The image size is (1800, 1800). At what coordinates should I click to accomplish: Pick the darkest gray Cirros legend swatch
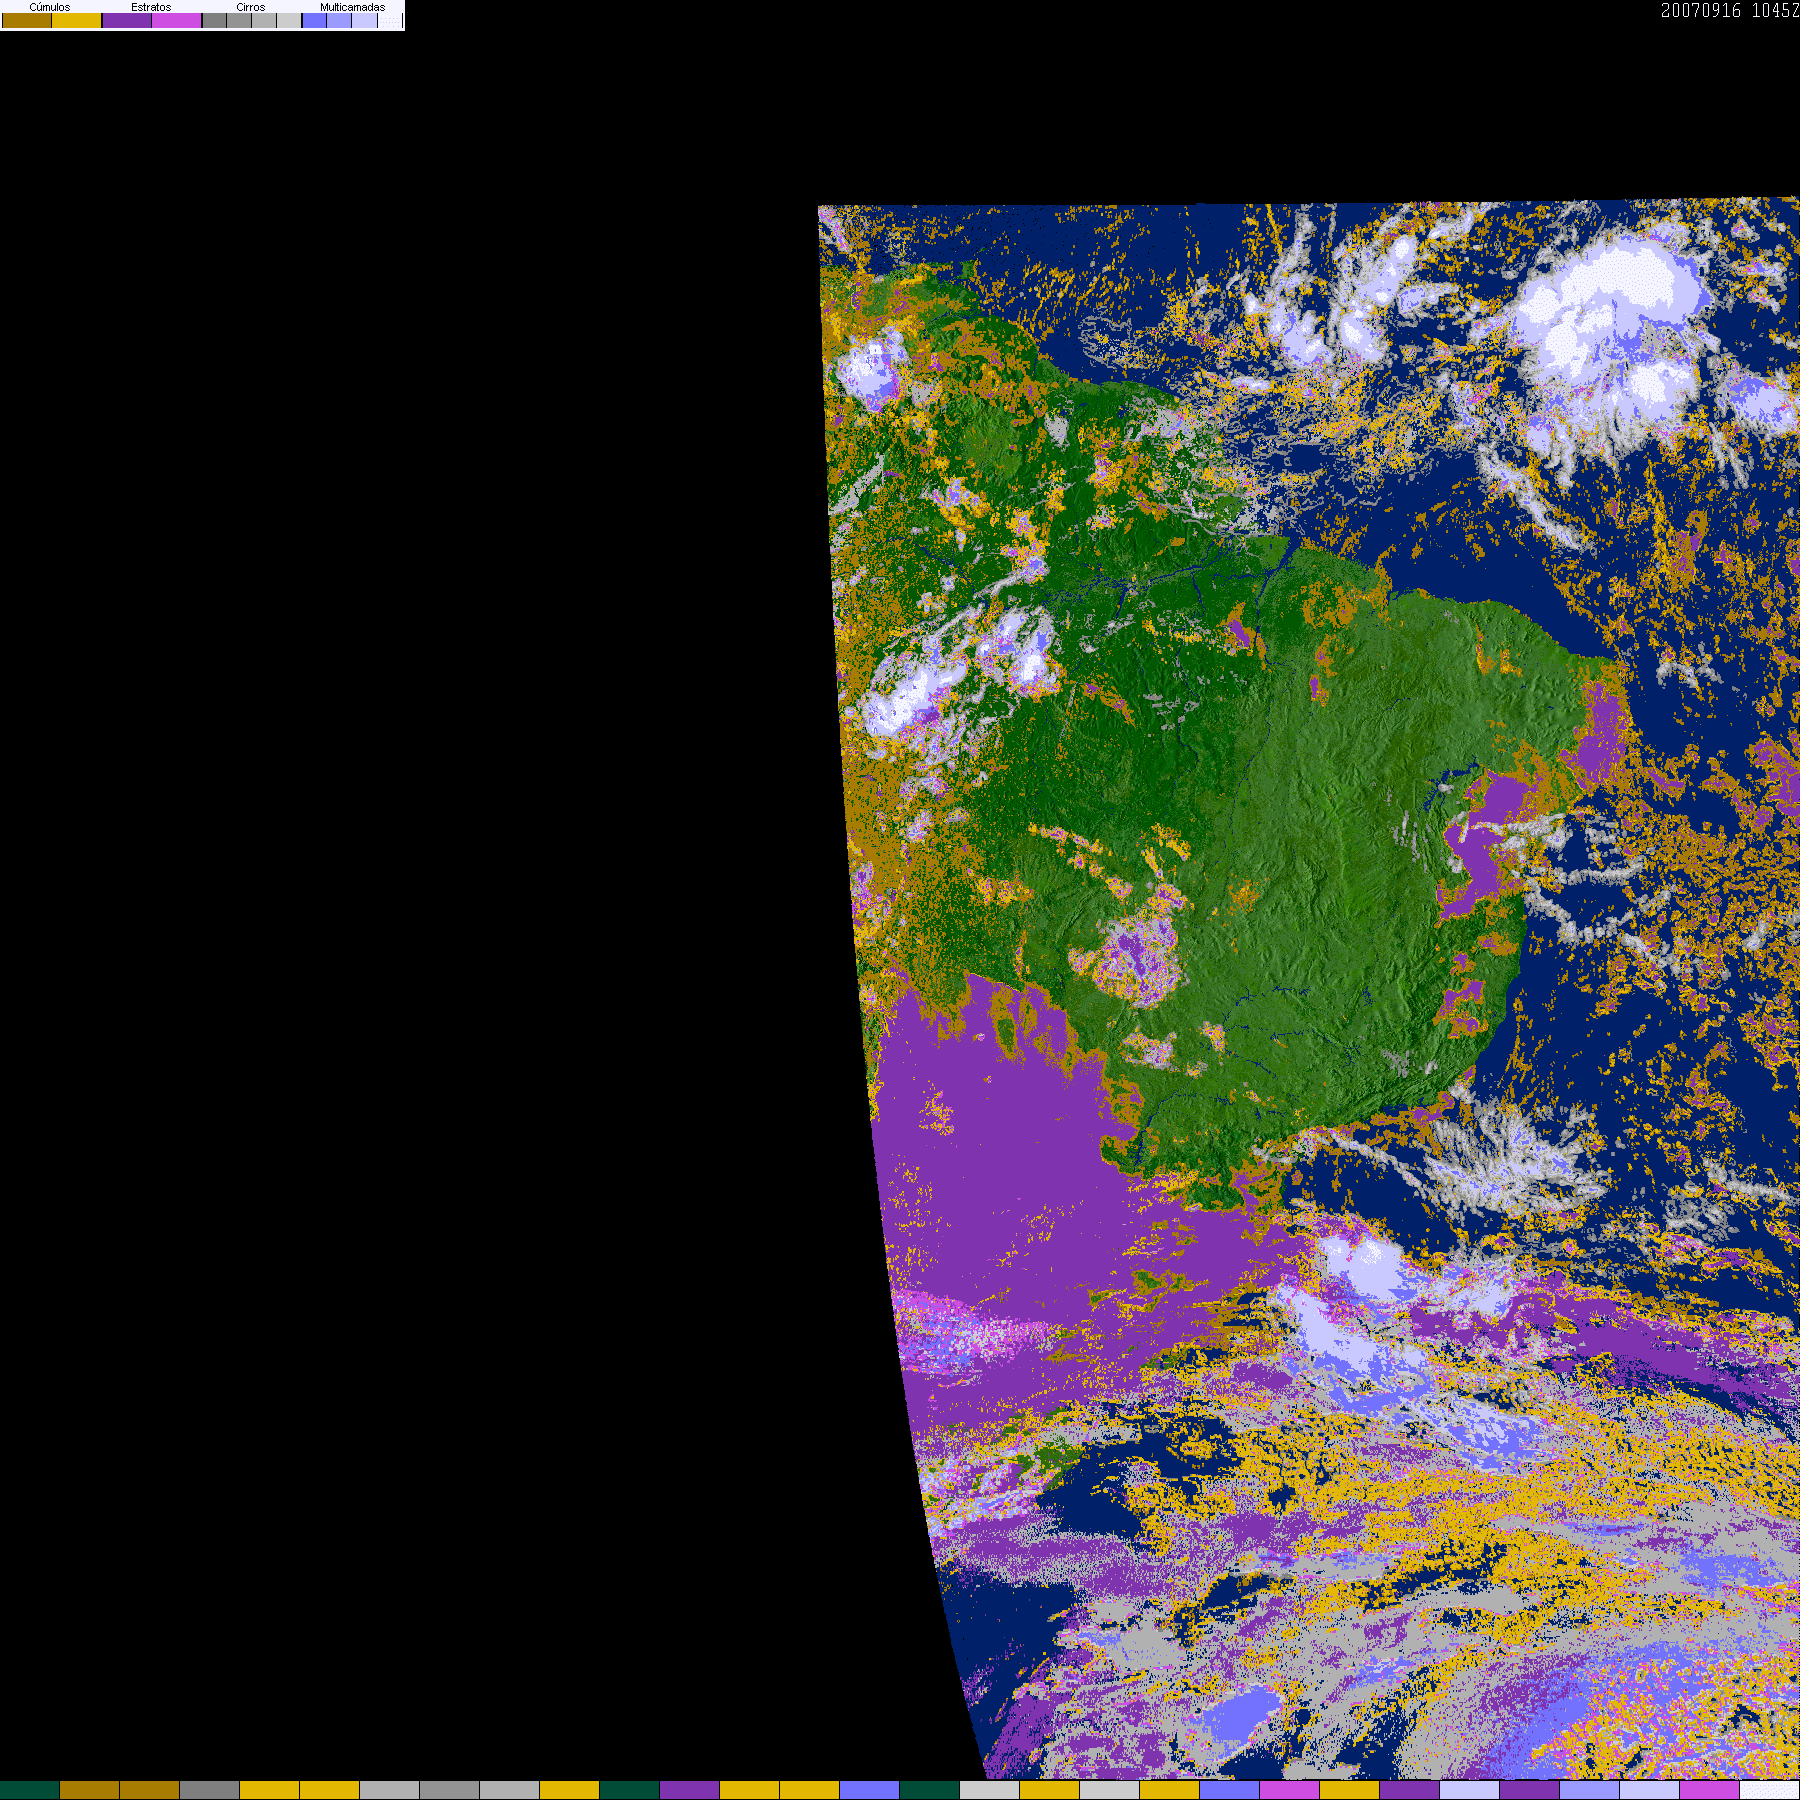click(x=214, y=20)
